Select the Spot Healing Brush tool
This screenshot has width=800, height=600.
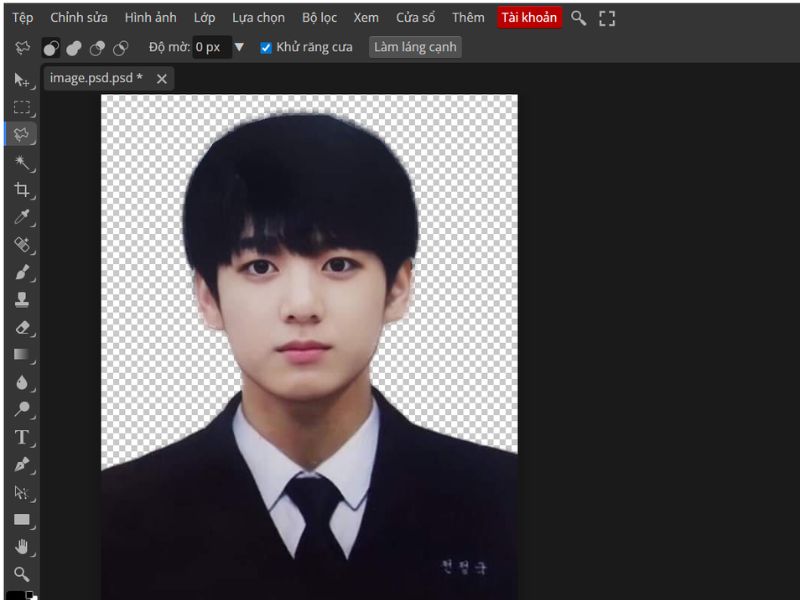coord(21,245)
